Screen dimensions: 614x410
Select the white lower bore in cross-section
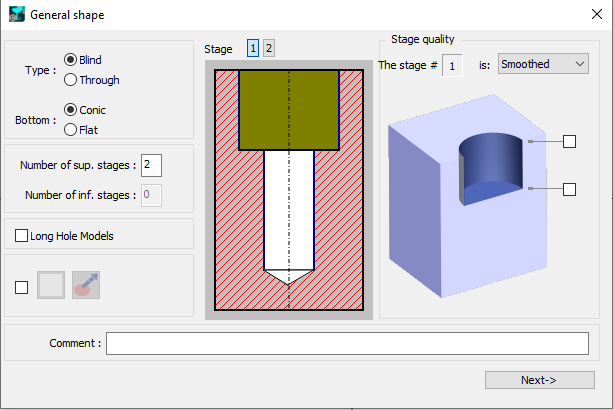coord(288,205)
